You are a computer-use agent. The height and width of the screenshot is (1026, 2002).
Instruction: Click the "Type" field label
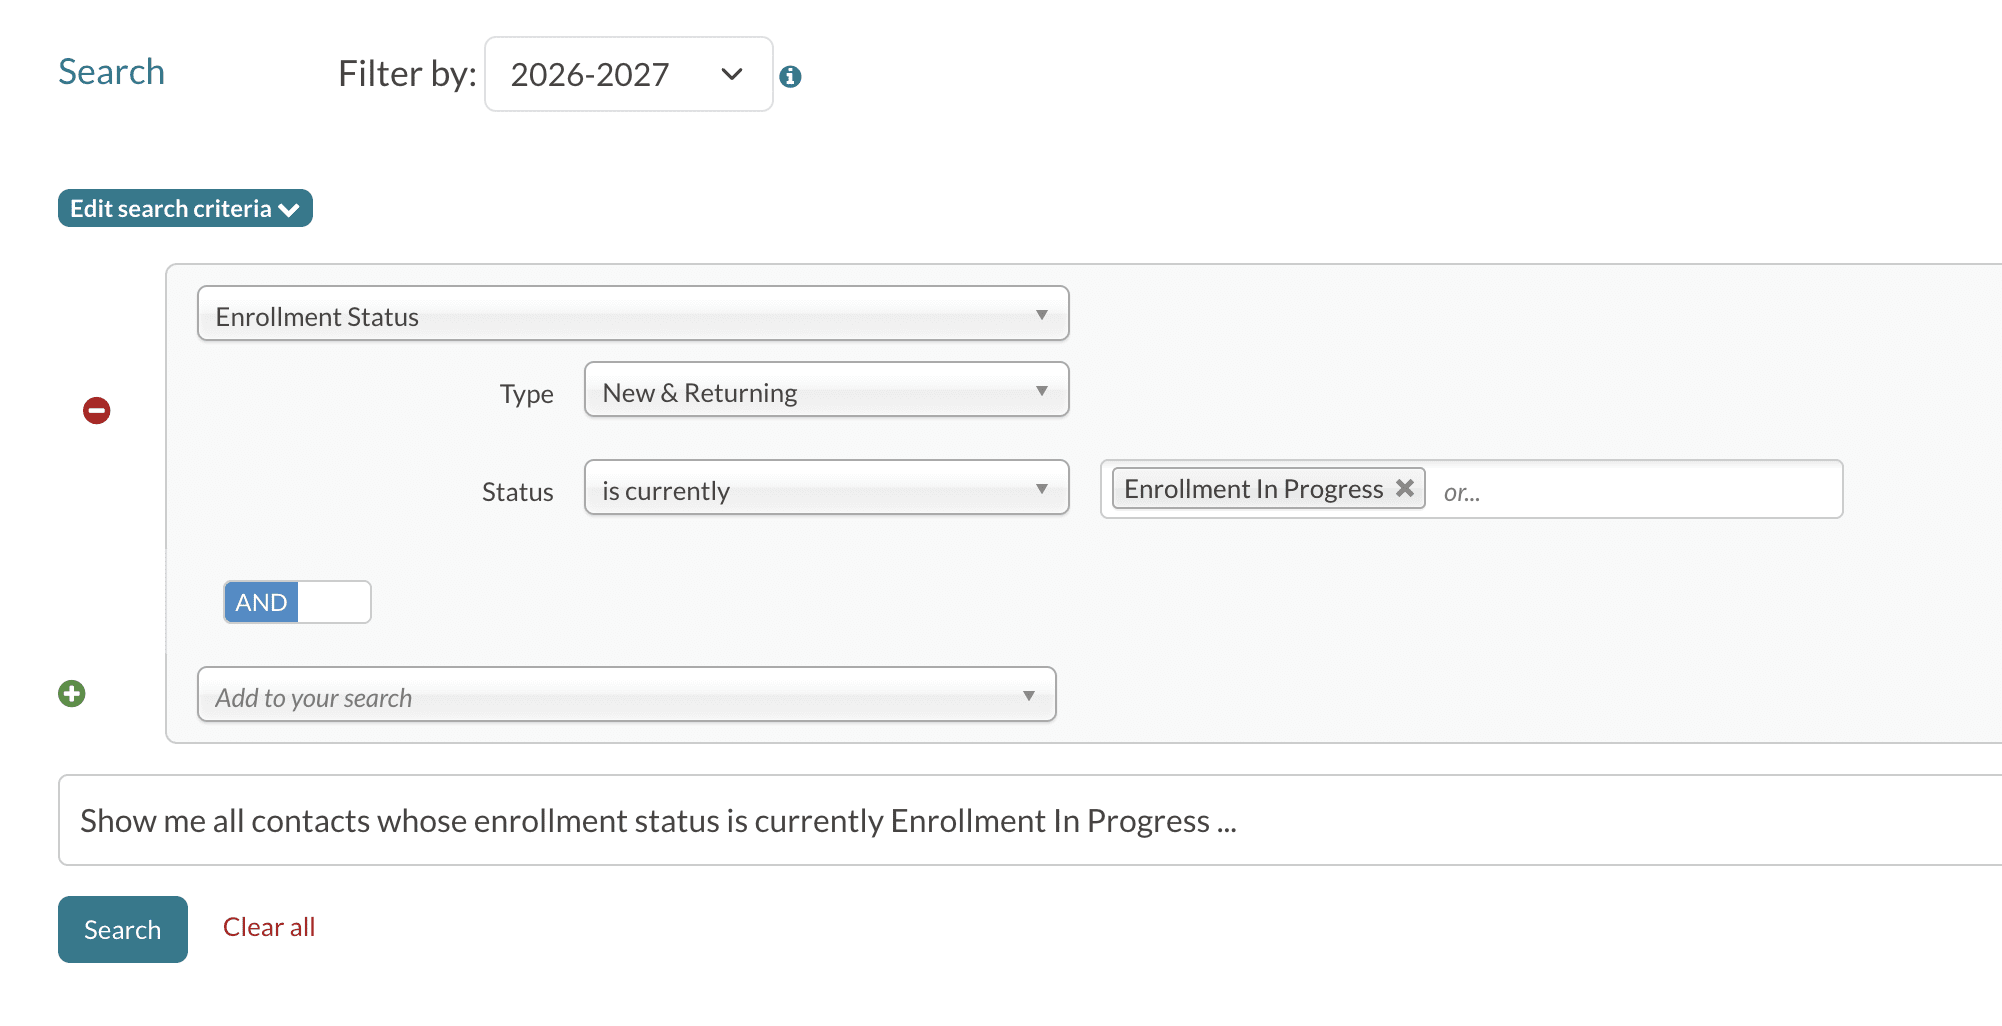coord(526,394)
